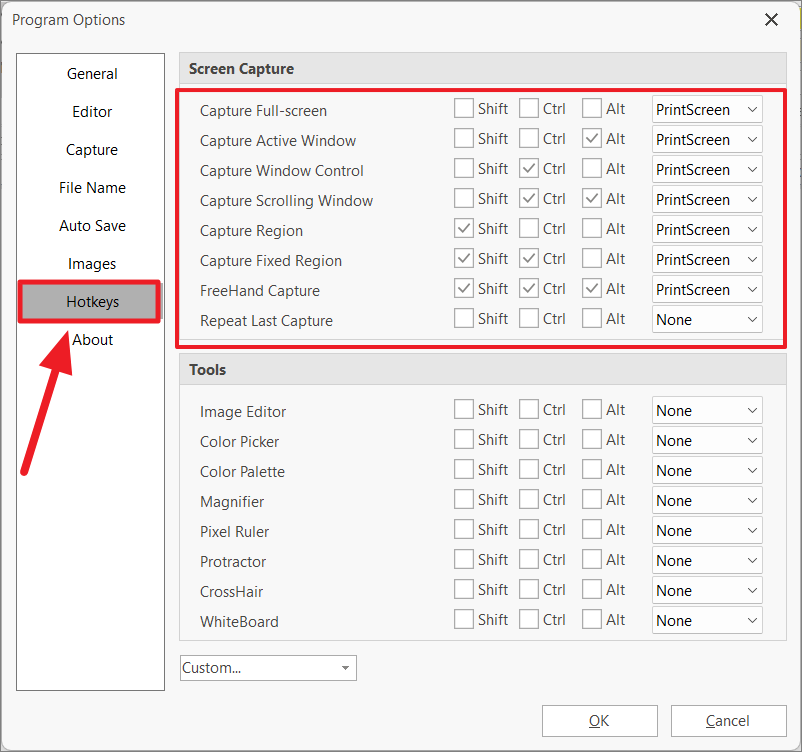
Task: Expand key dropdown for Repeat Last Capture
Action: [707, 320]
